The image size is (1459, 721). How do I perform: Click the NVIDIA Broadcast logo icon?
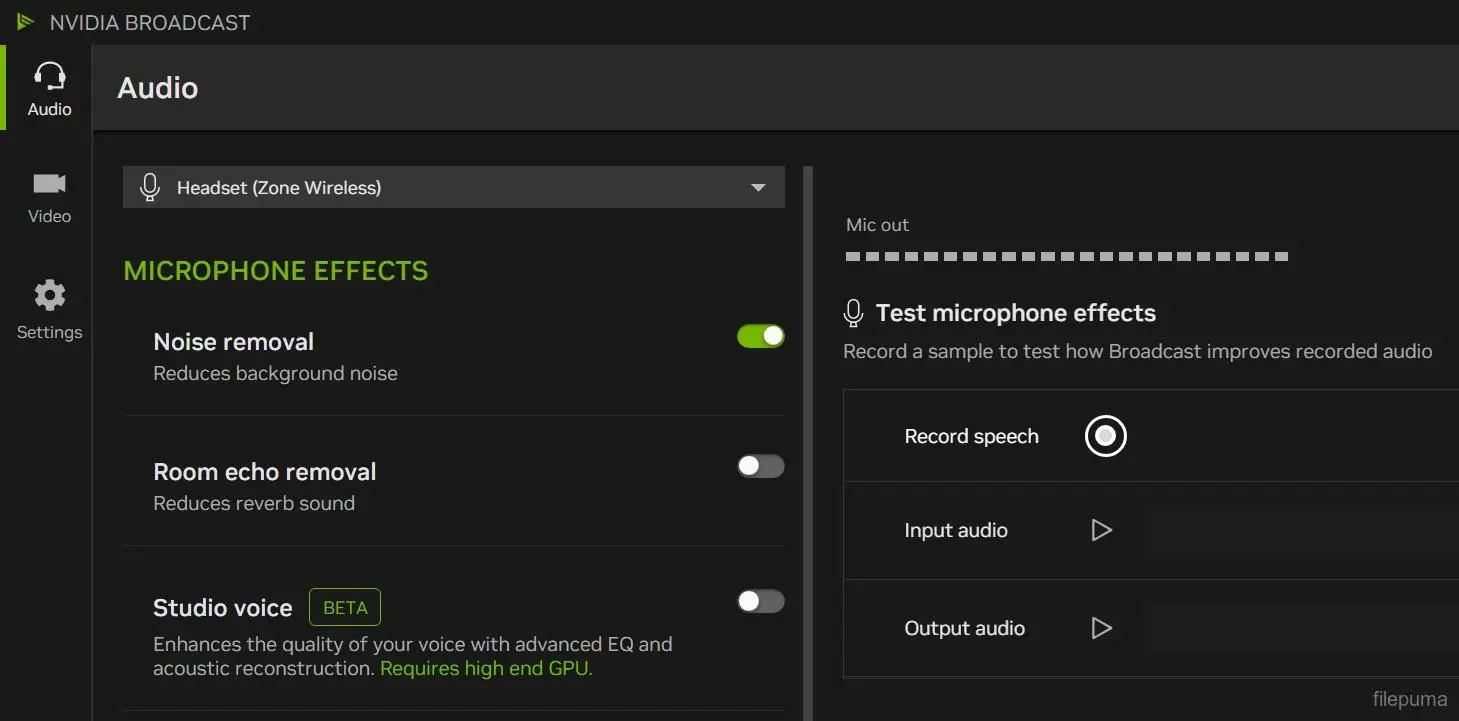pos(25,22)
